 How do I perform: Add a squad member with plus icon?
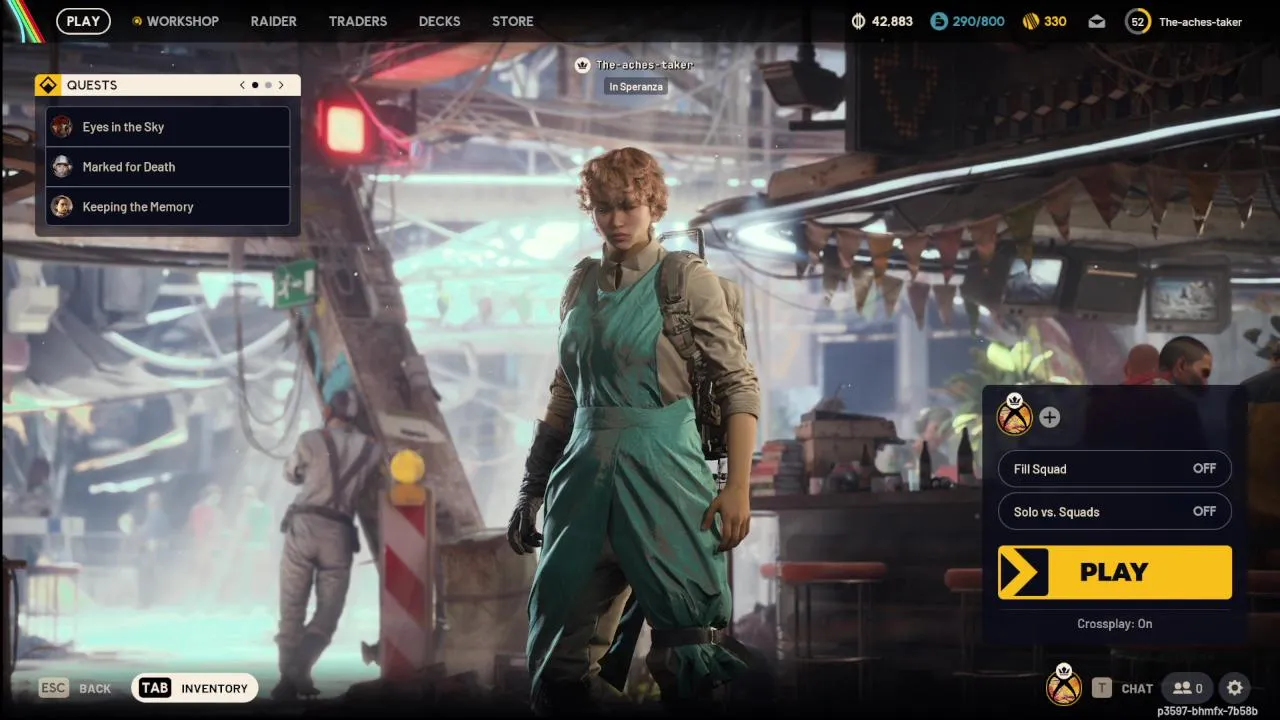point(1049,417)
